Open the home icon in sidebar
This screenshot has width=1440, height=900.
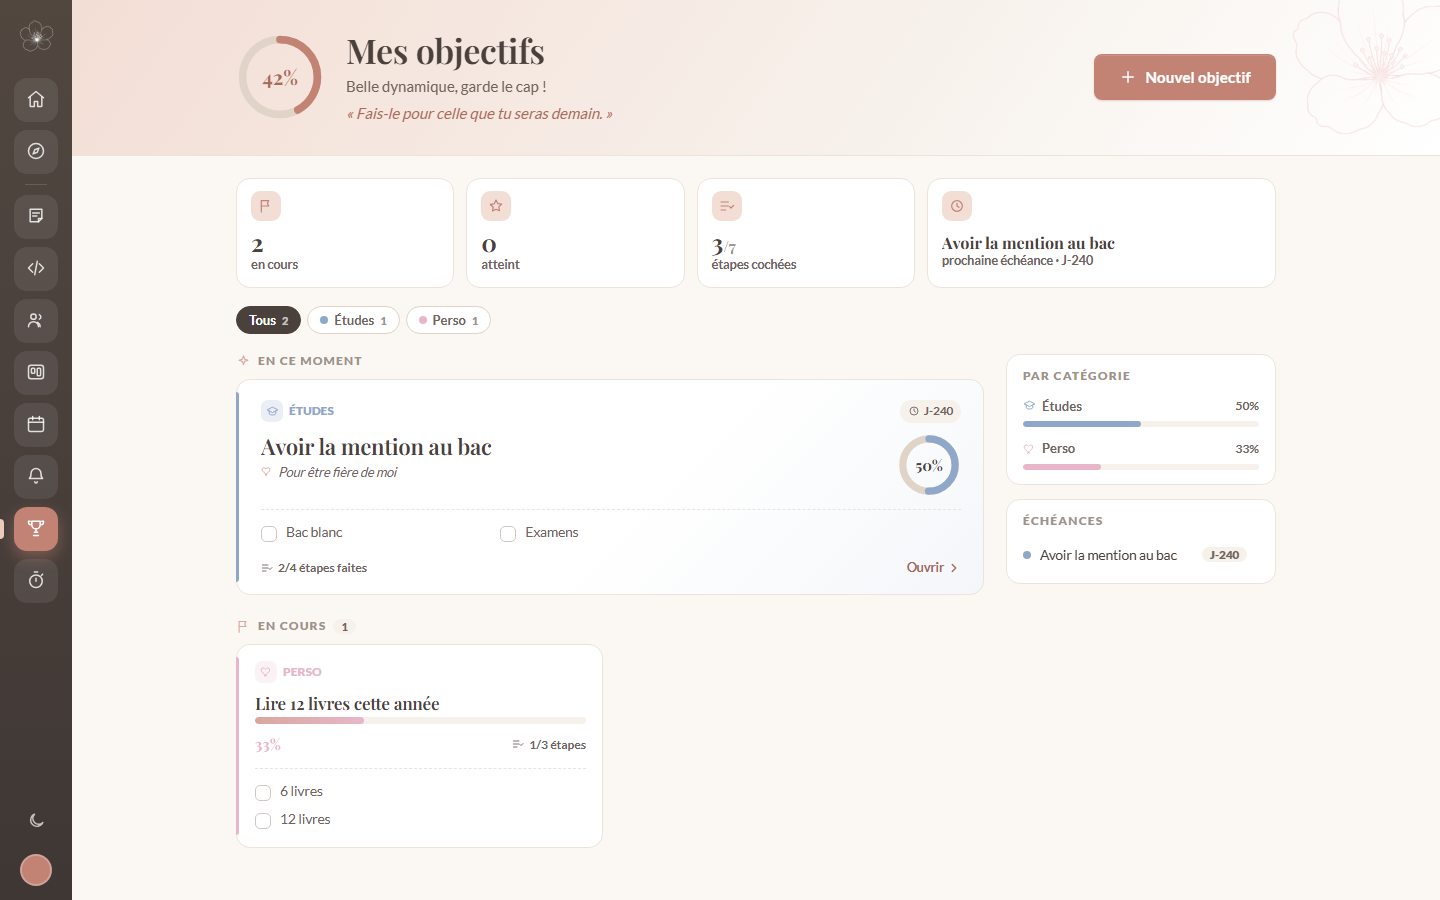click(36, 99)
